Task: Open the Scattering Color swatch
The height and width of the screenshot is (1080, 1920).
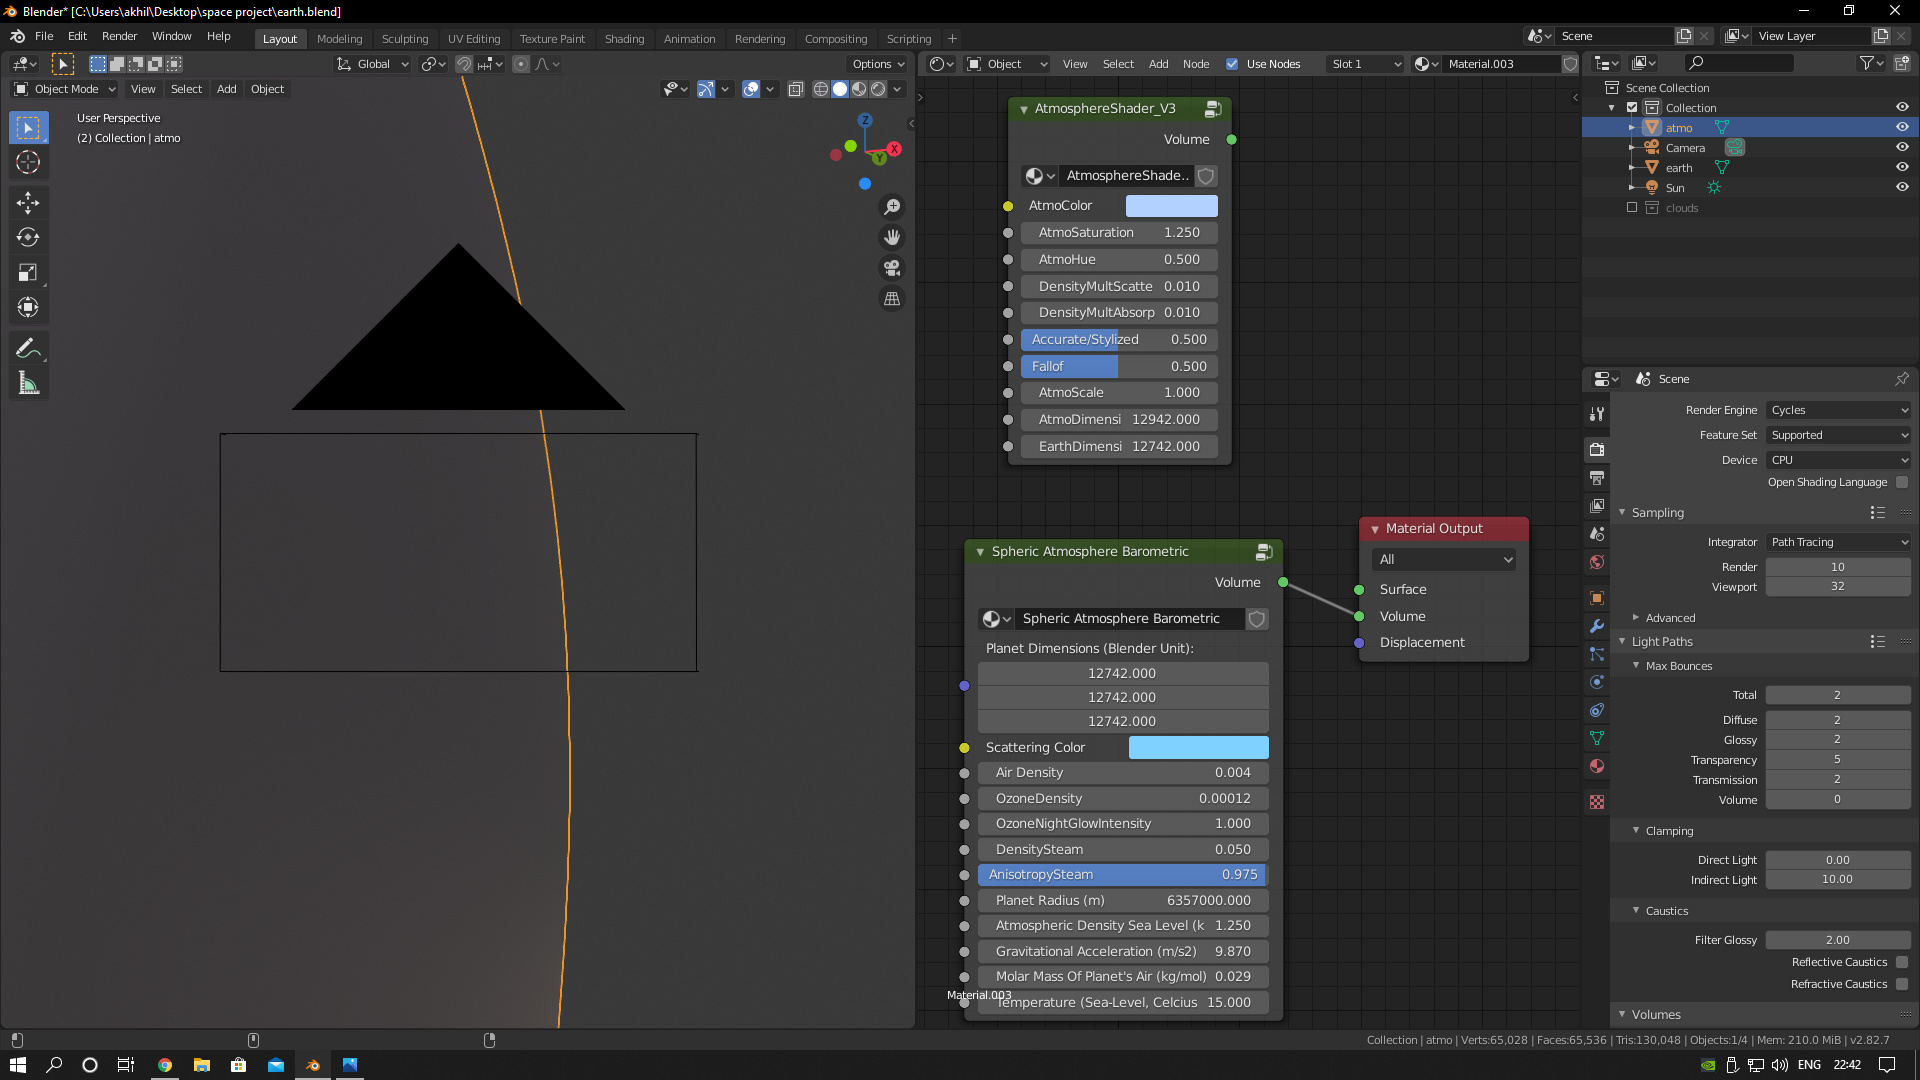Action: (x=1198, y=748)
